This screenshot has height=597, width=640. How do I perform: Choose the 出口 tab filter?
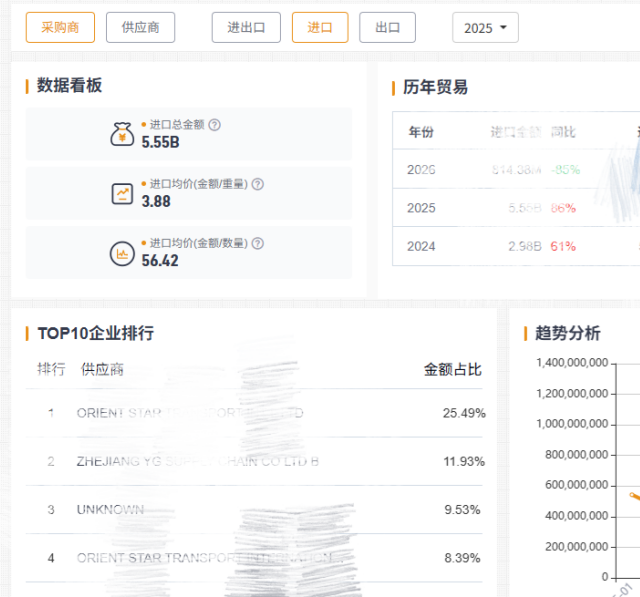pyautogui.click(x=387, y=28)
